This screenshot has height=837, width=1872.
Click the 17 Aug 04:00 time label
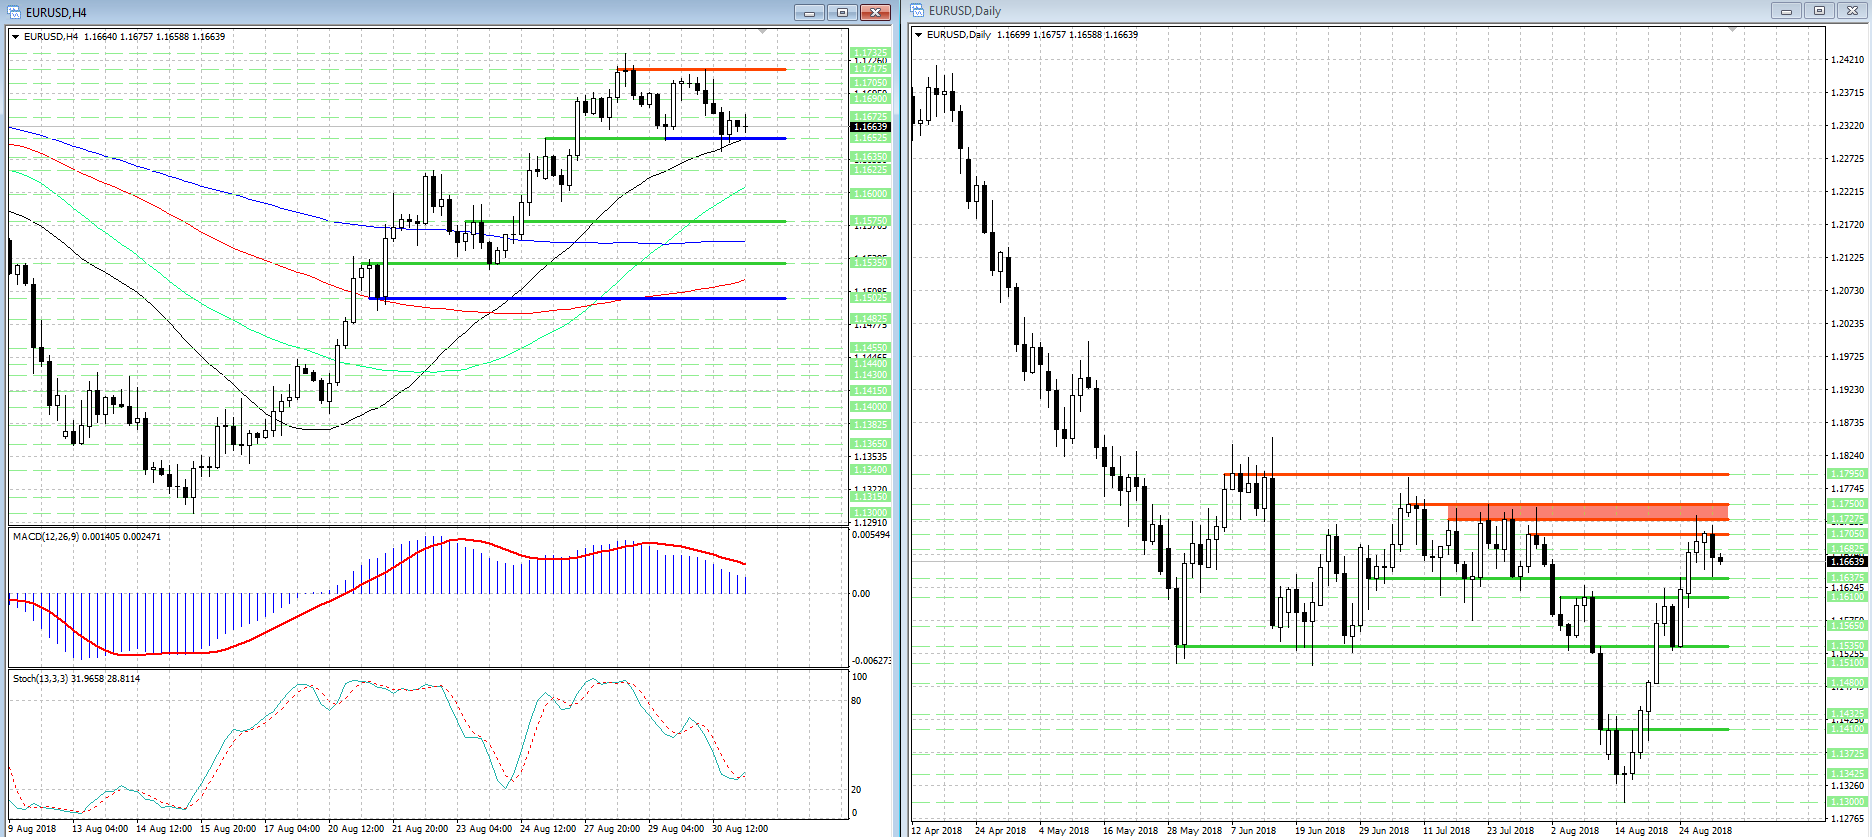pyautogui.click(x=292, y=829)
